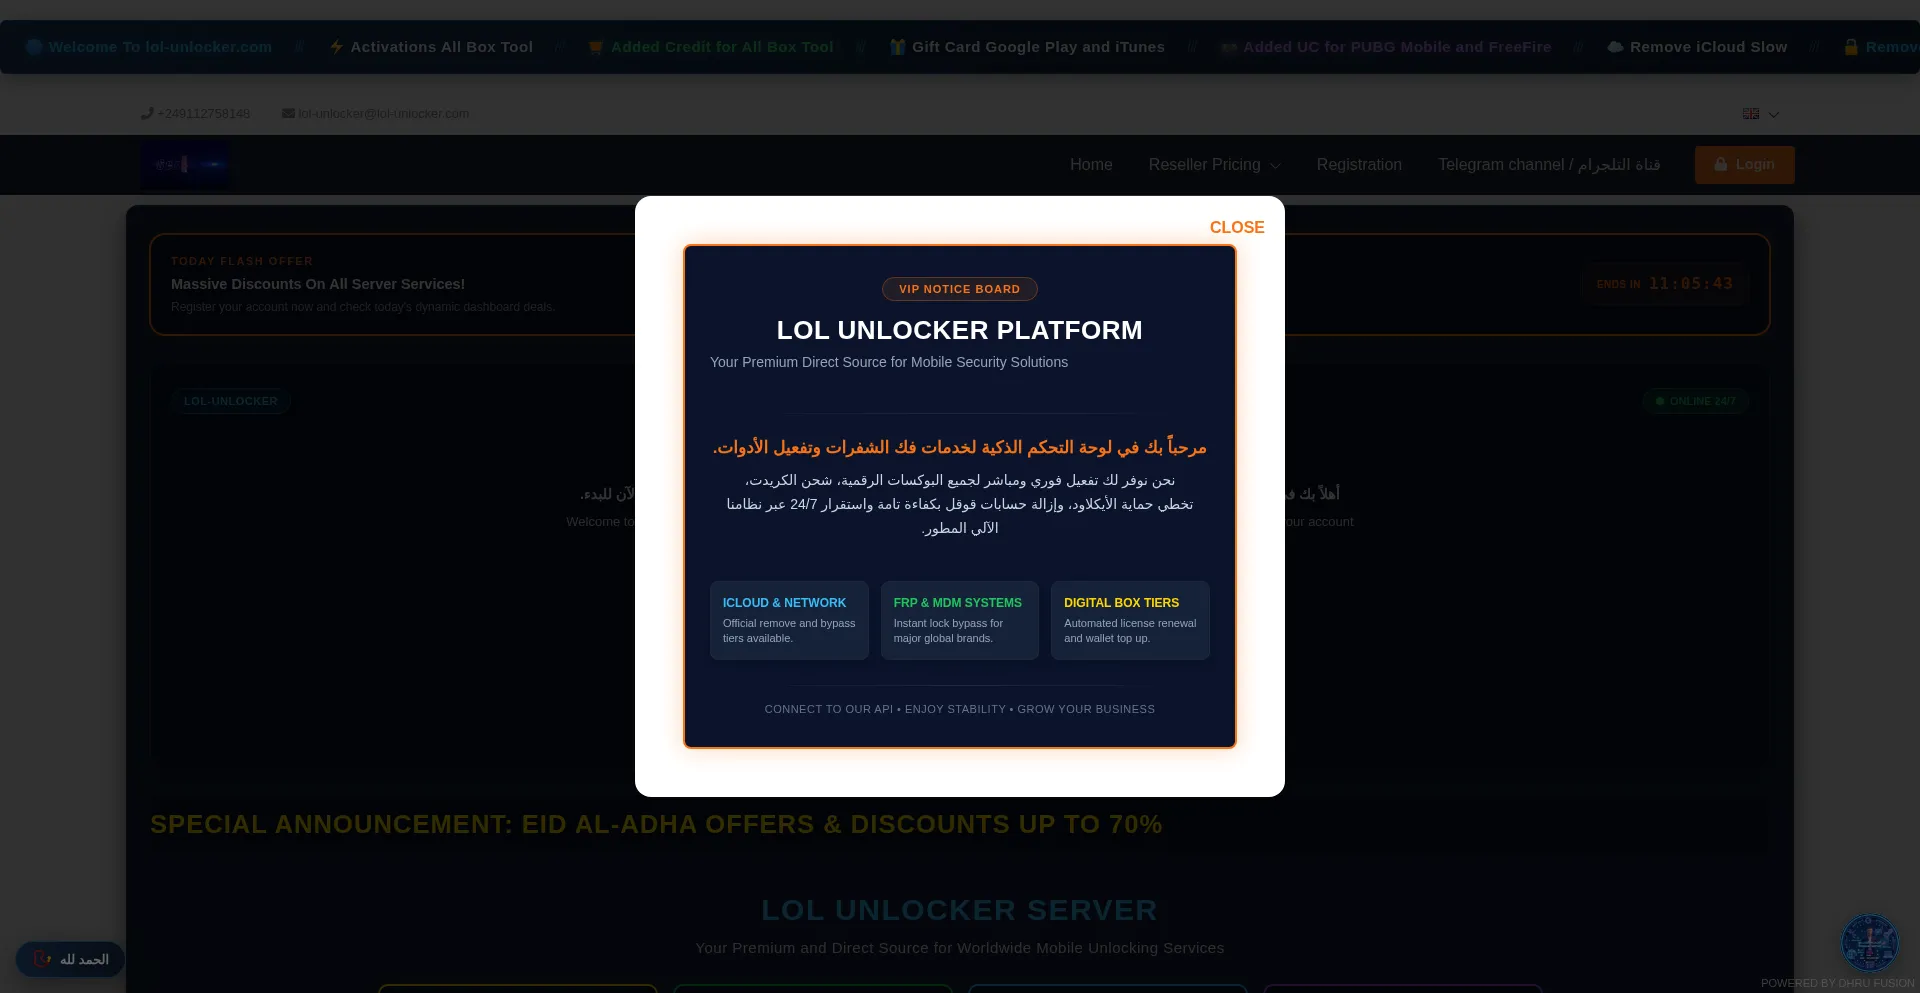Click Your Premium Direct Source subtitle
1920x993 pixels.
click(889, 362)
